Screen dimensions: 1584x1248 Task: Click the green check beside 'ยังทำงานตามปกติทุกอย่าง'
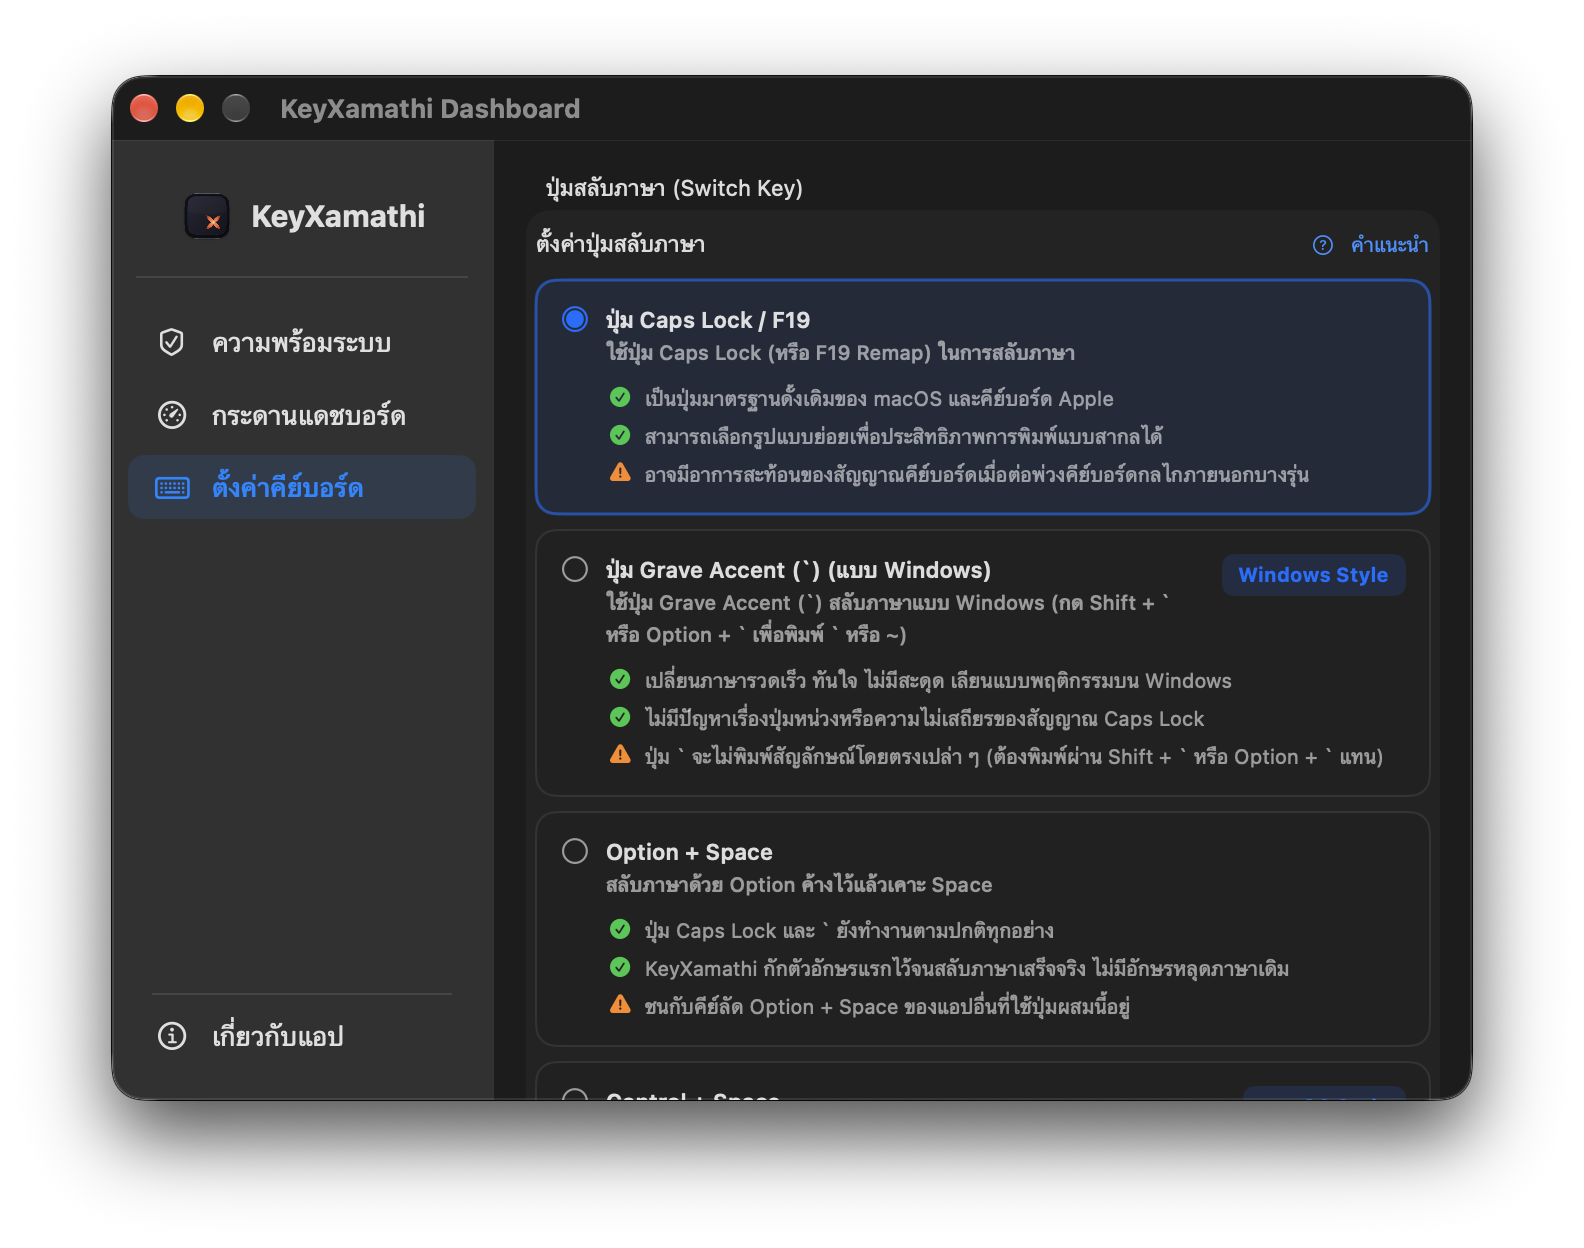pos(620,930)
